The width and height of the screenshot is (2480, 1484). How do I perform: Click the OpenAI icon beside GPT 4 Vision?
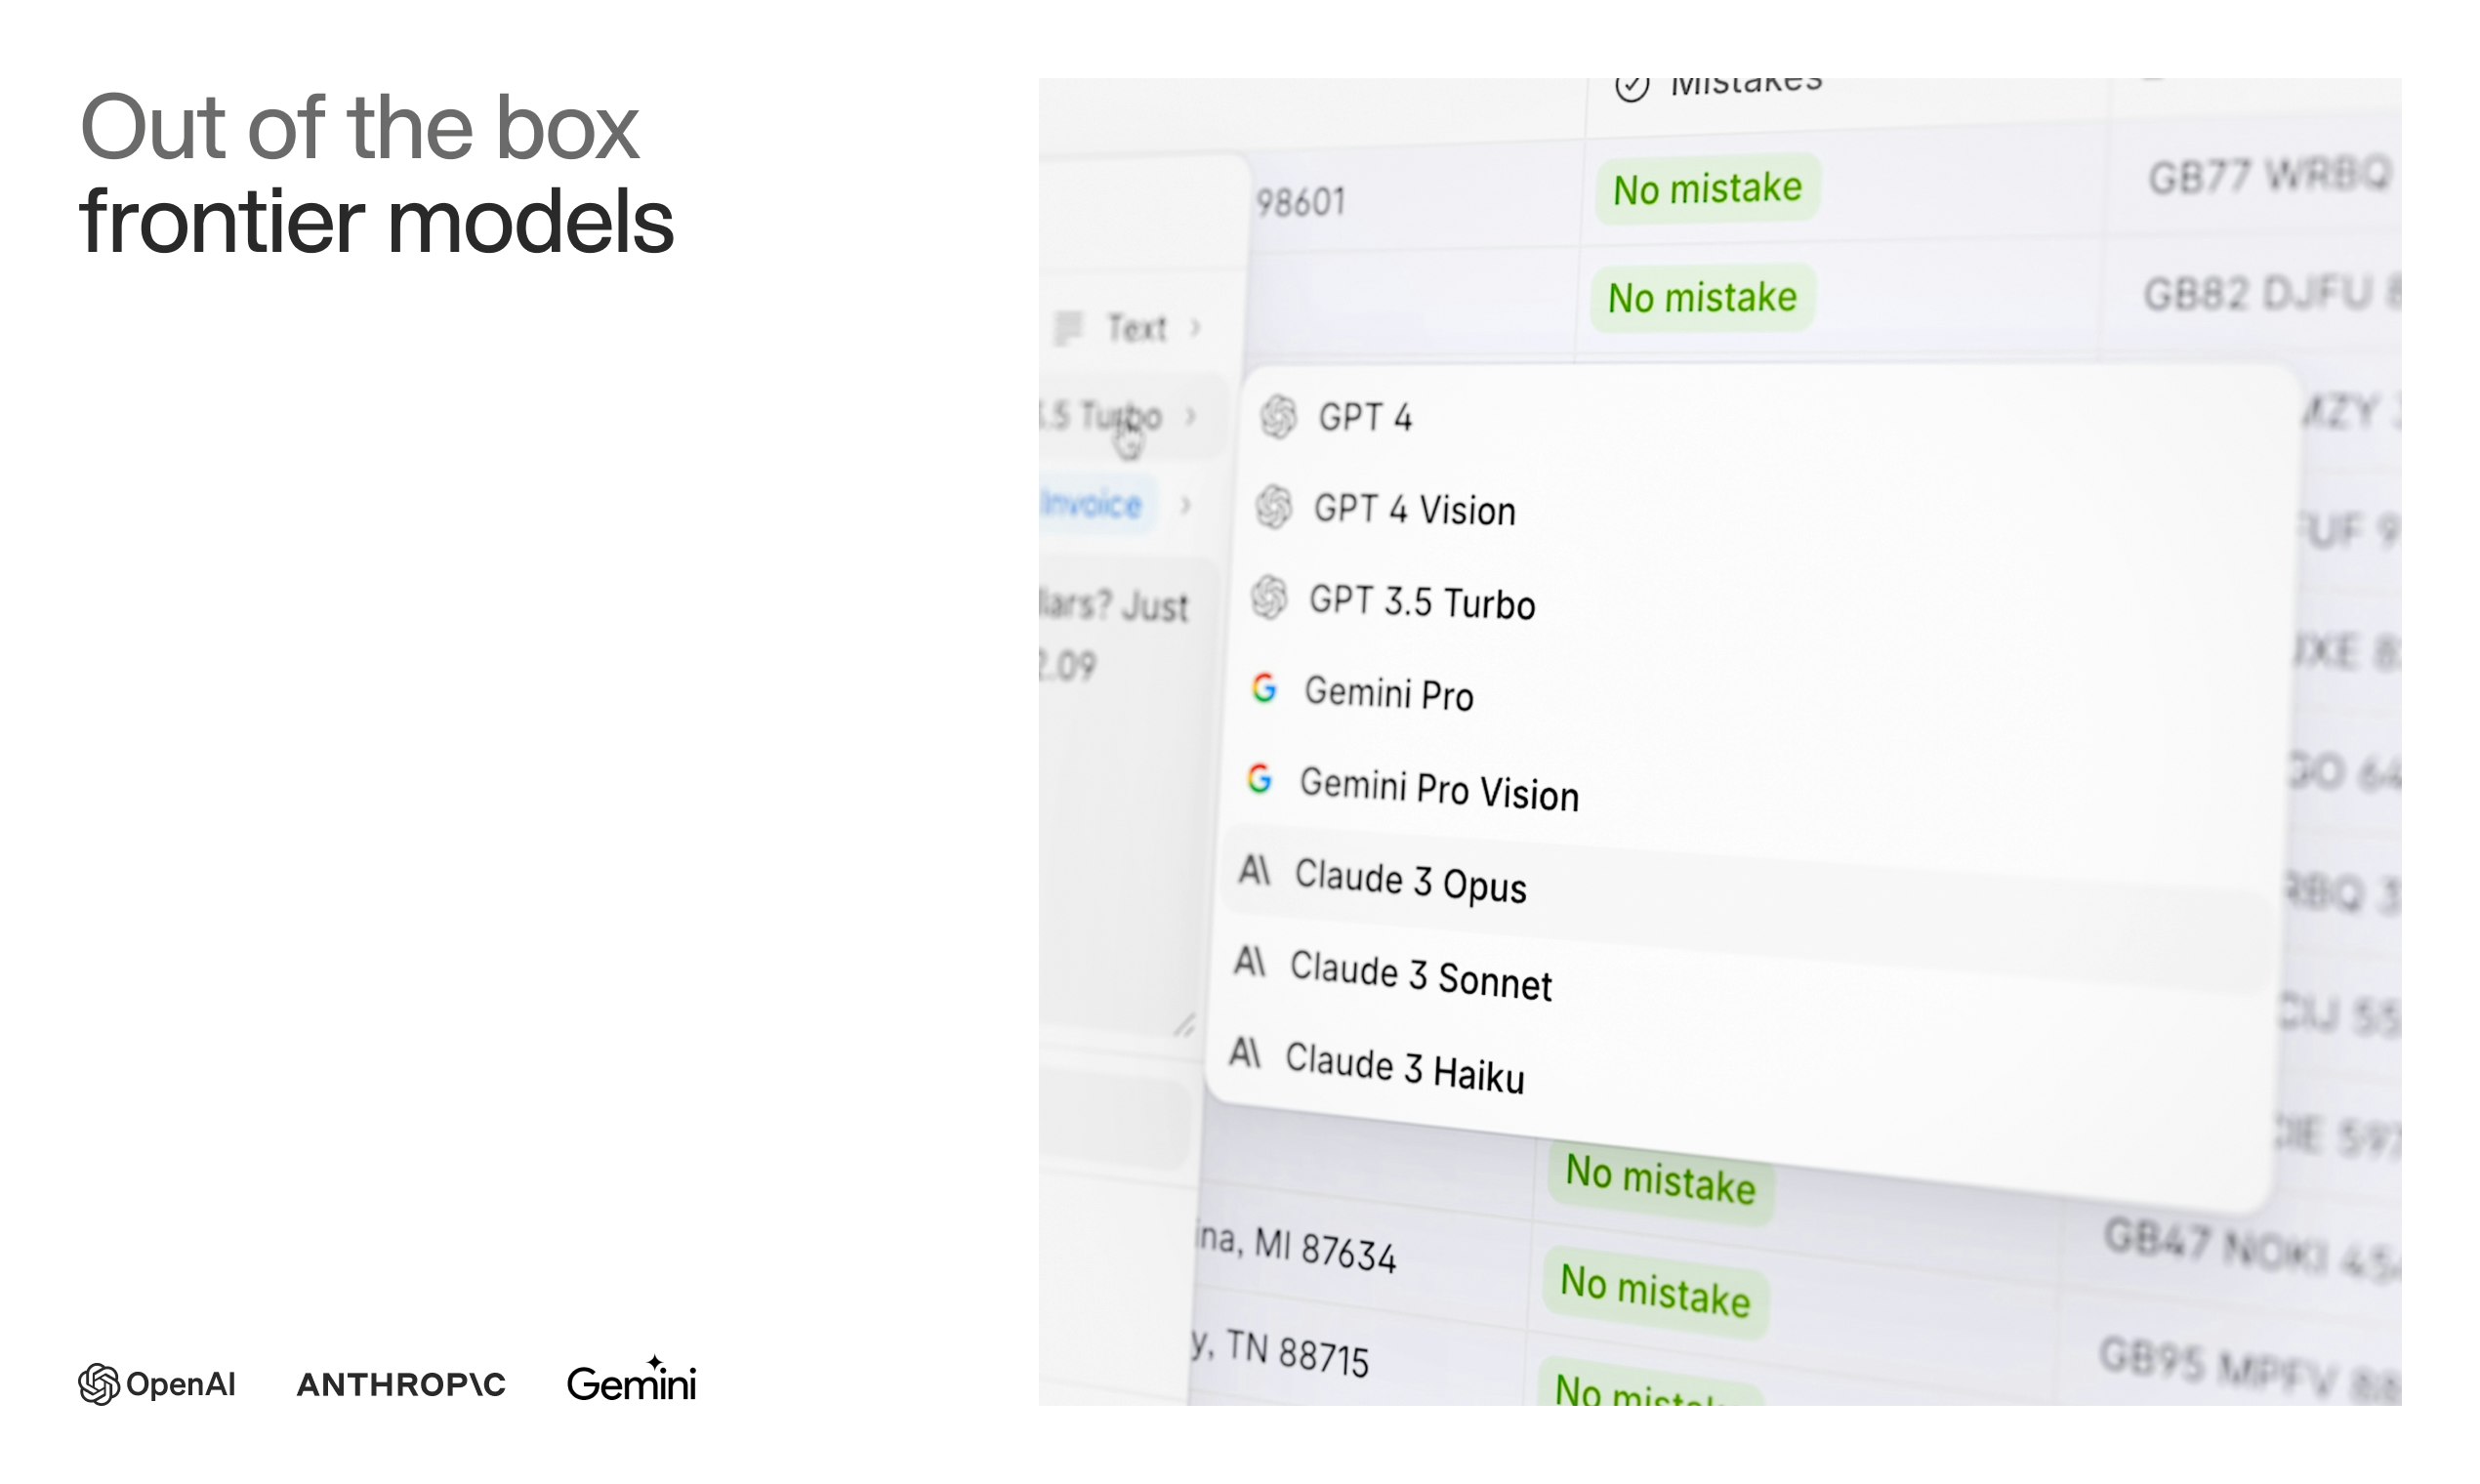point(1274,507)
